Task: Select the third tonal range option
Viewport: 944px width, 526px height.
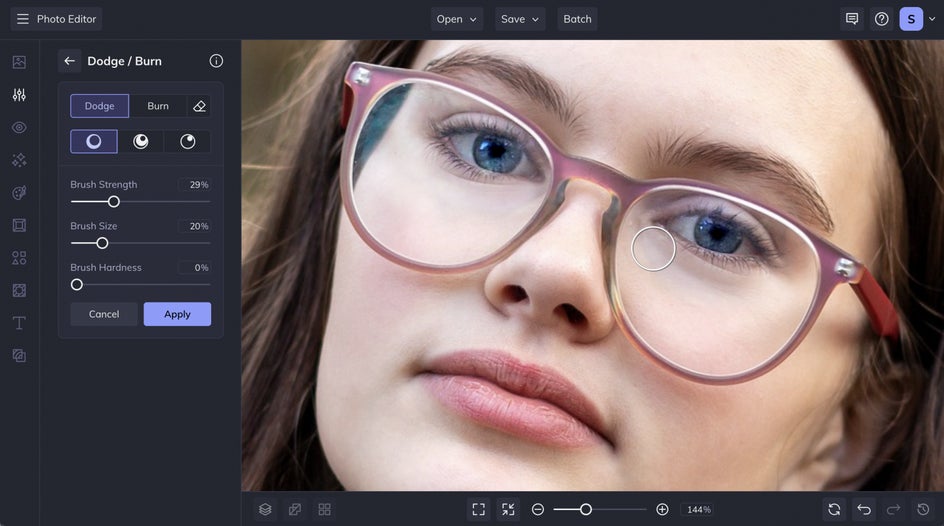Action: 188,141
